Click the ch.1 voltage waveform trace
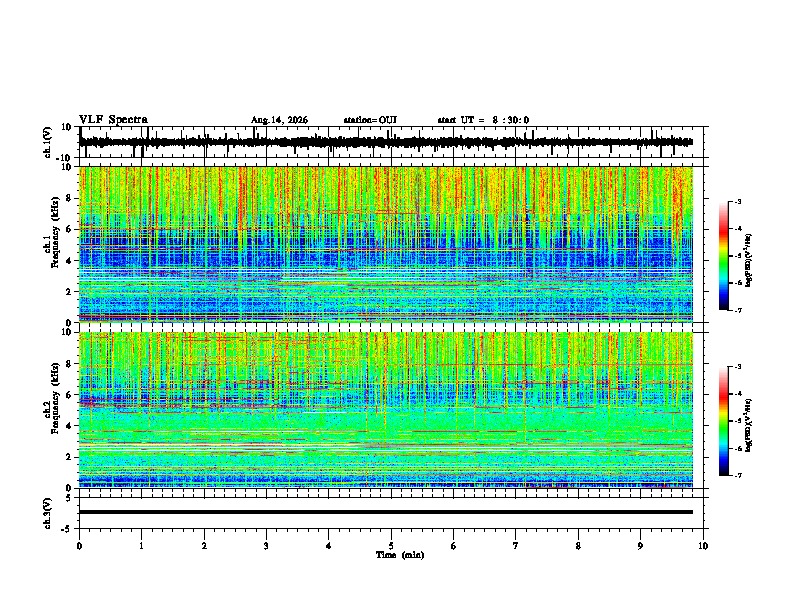Screen dimensions: 792x612 point(386,142)
